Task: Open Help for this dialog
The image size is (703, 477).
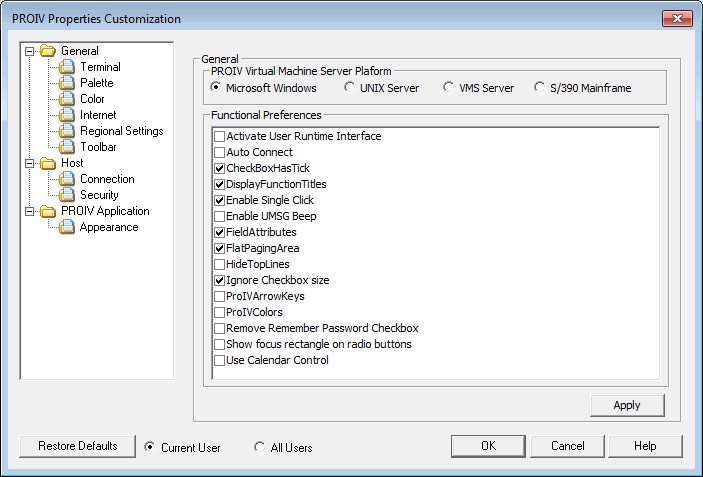Action: coord(645,446)
